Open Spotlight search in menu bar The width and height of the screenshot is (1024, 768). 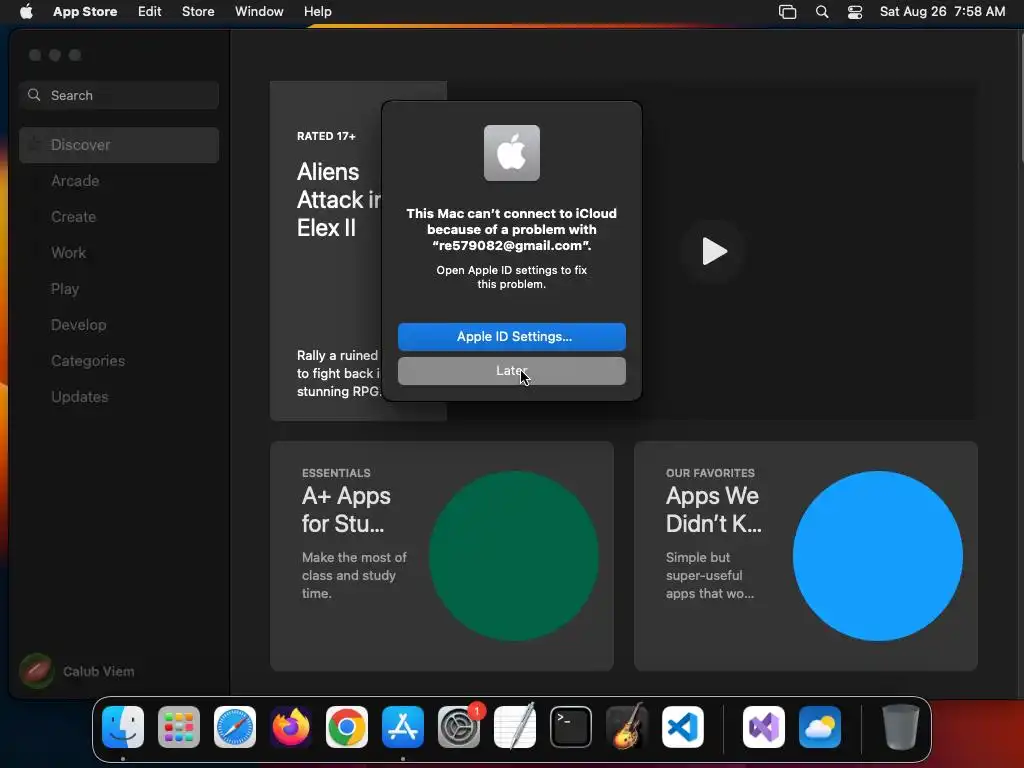pos(822,12)
